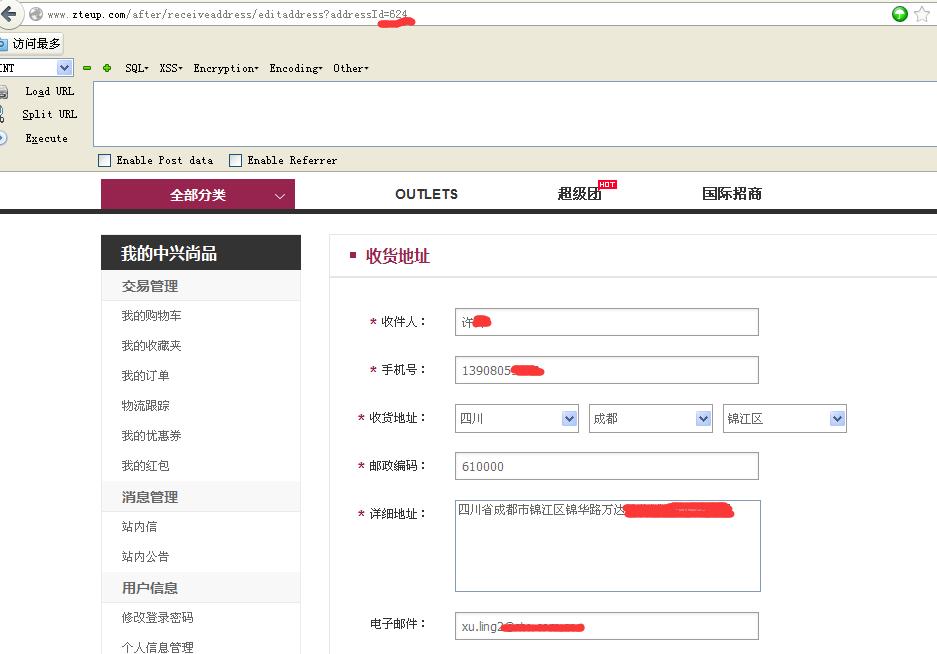Open 物流跟踪 in sidebar
The image size is (937, 654).
click(x=145, y=405)
